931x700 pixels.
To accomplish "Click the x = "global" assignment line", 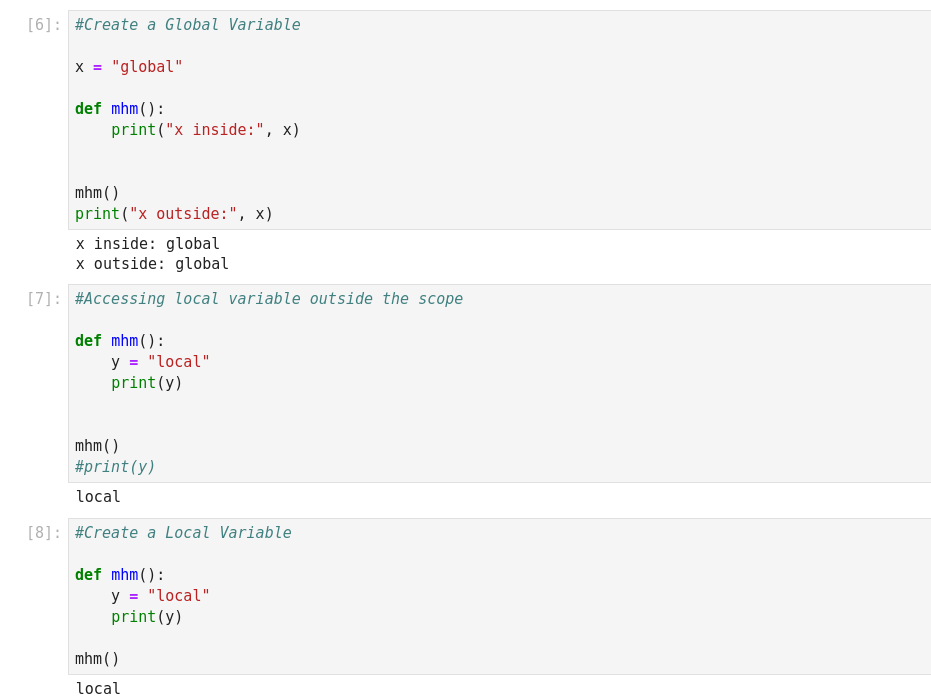I will pos(129,67).
